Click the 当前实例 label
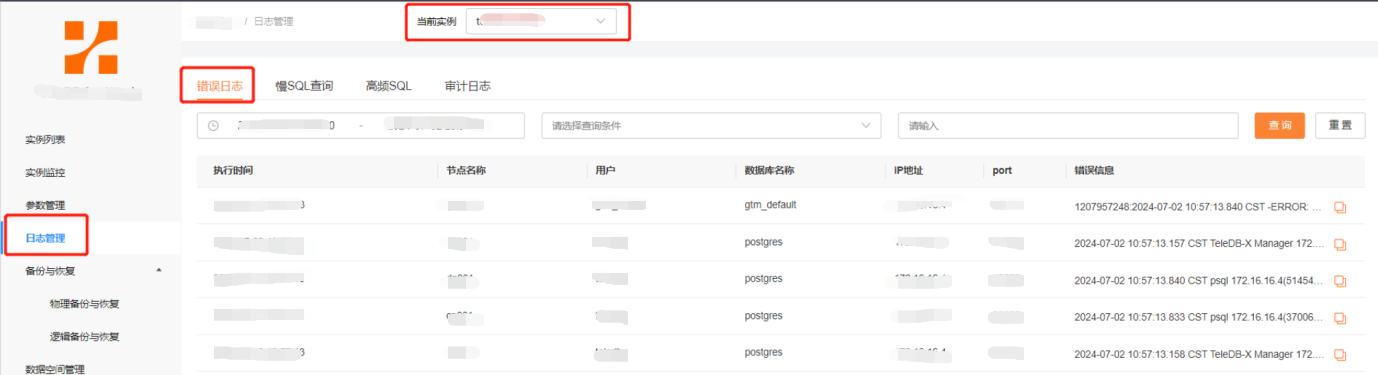Image resolution: width=1378 pixels, height=375 pixels. [x=436, y=21]
